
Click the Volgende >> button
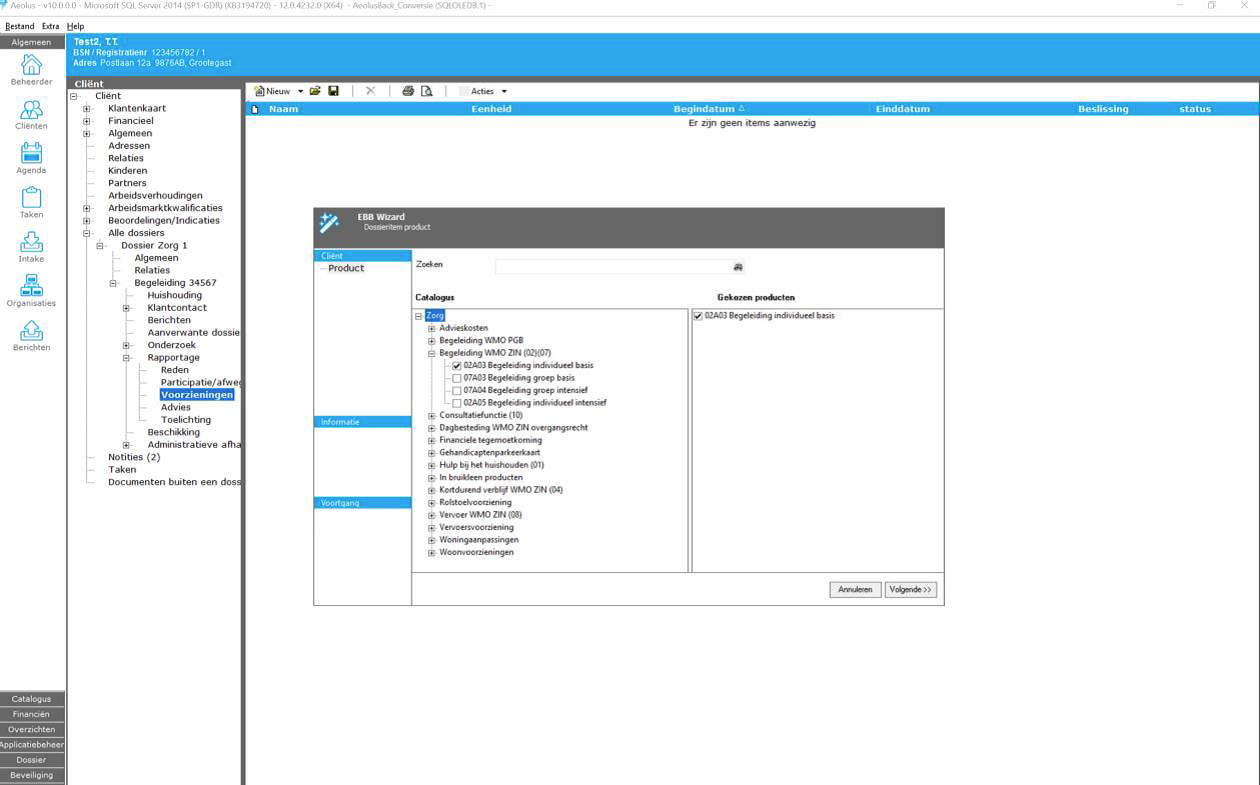(x=910, y=590)
